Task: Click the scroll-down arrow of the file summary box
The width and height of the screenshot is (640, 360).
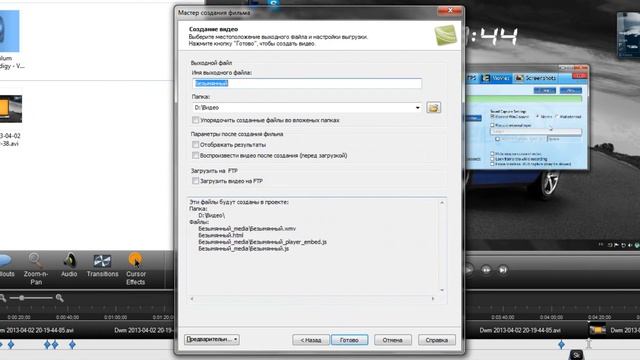Action: coord(442,290)
